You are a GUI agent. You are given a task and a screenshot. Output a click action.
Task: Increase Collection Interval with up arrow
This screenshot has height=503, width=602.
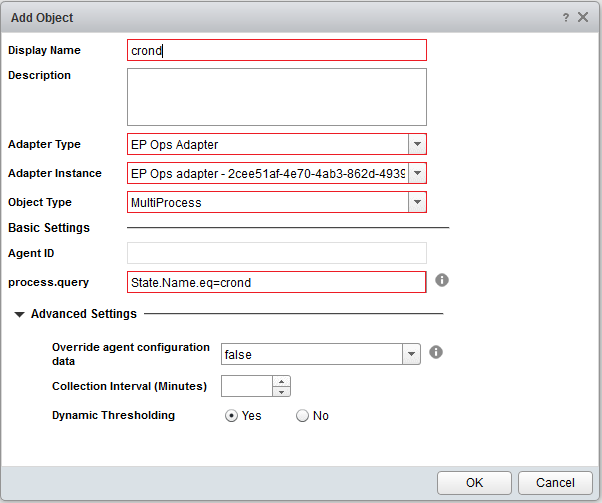click(x=281, y=381)
